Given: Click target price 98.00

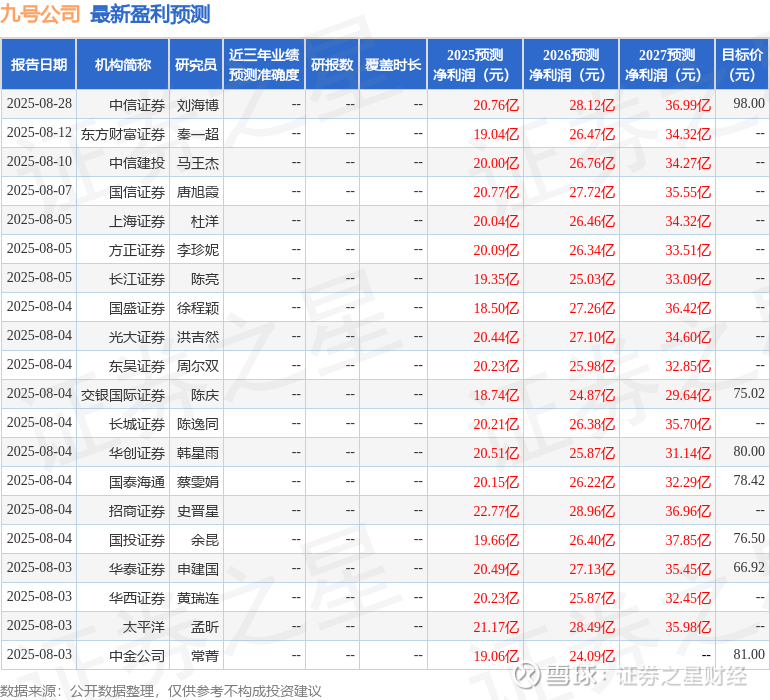Looking at the screenshot, I should pyautogui.click(x=749, y=103).
